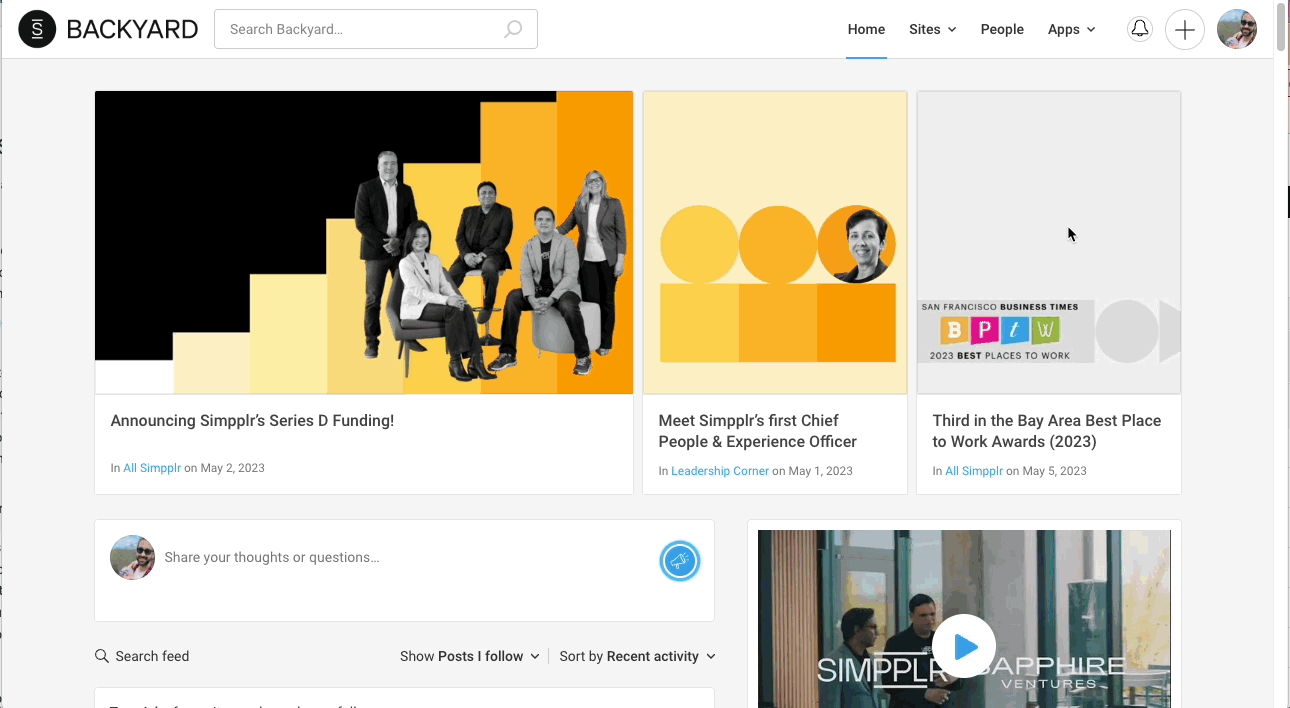Click the Series D Funding team image
1290x708 pixels.
[x=364, y=242]
